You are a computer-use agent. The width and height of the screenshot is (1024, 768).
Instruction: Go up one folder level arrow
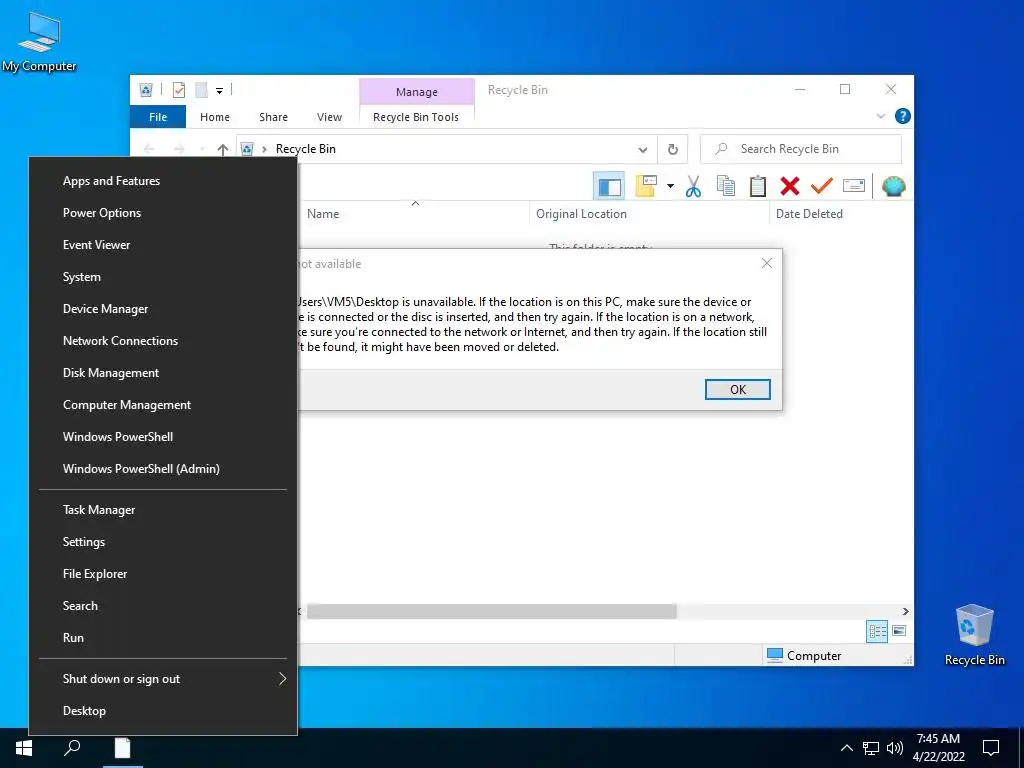tap(223, 150)
